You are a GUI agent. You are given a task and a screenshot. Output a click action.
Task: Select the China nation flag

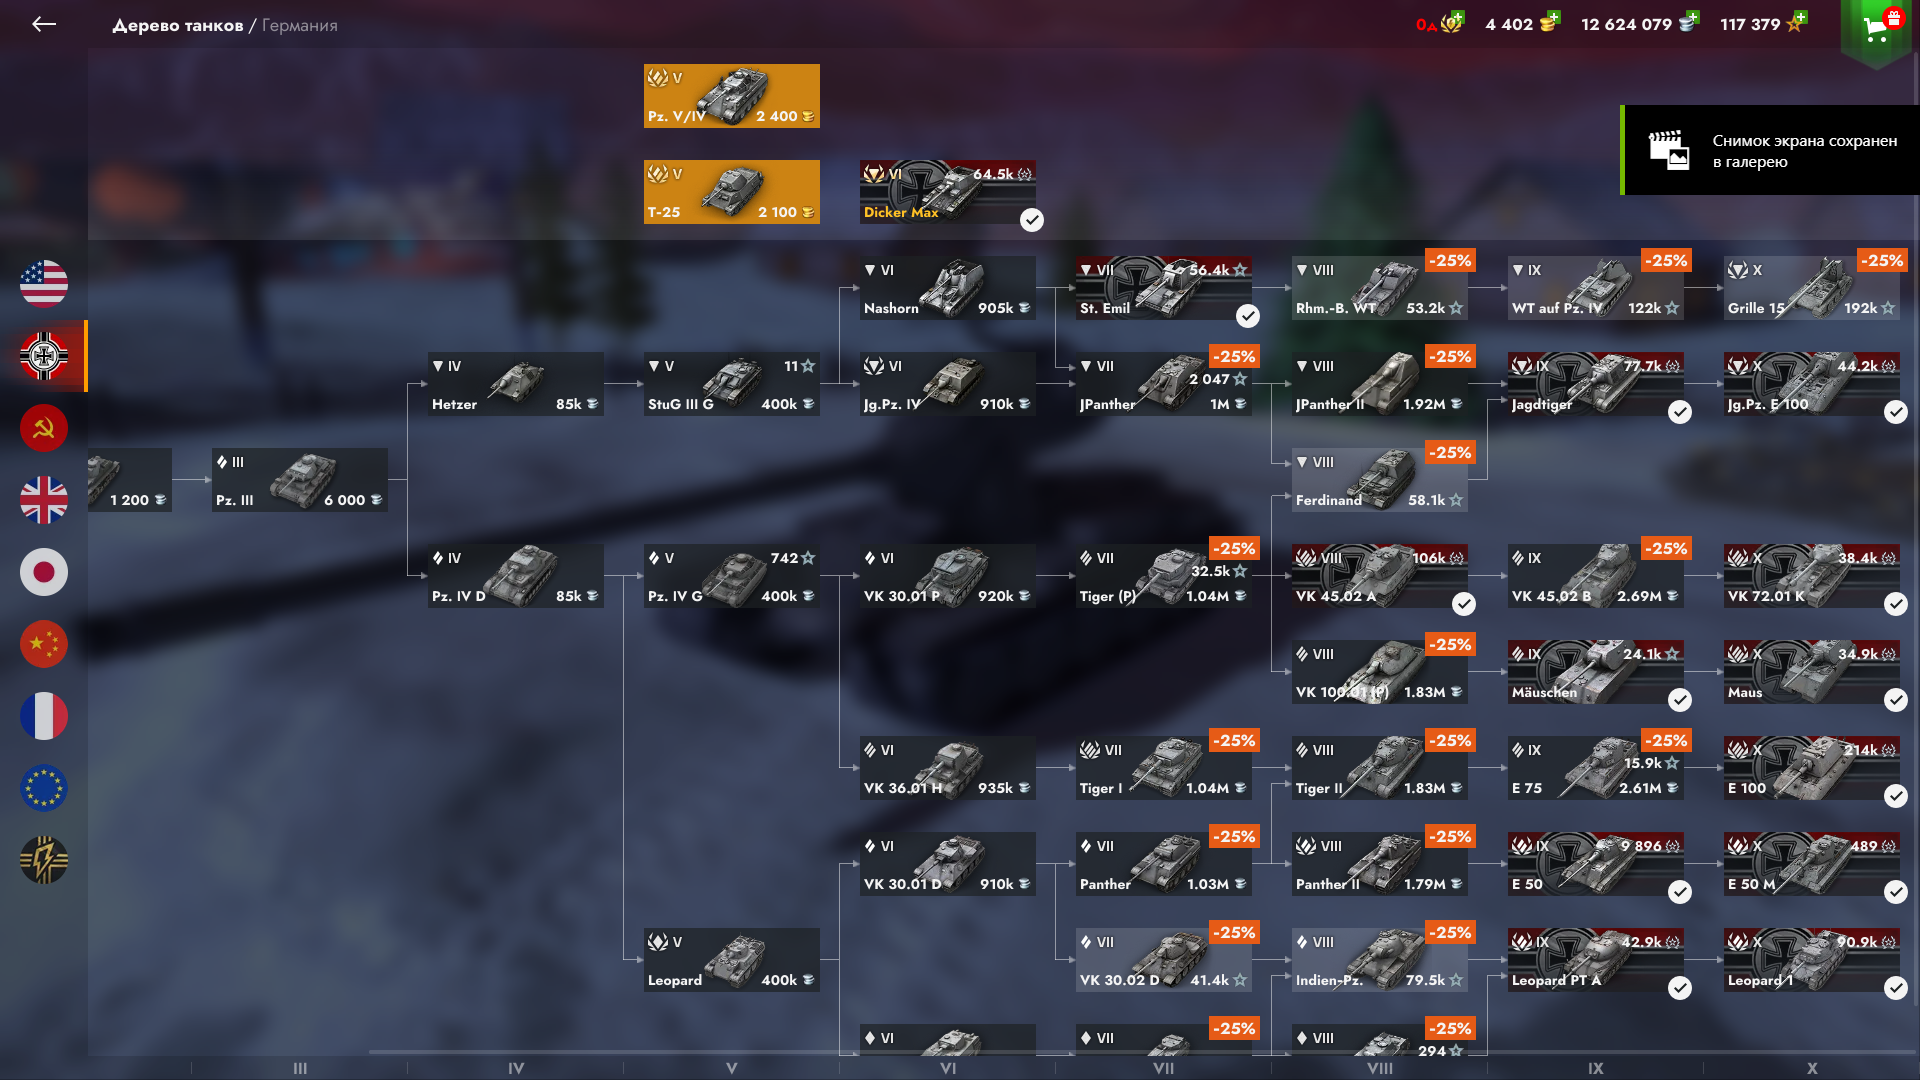(x=44, y=644)
